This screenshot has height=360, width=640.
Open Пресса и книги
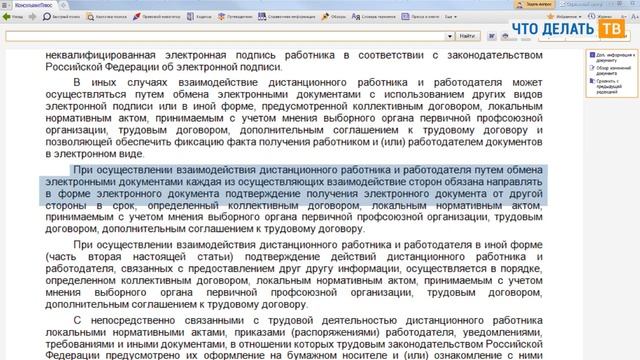(x=420, y=17)
